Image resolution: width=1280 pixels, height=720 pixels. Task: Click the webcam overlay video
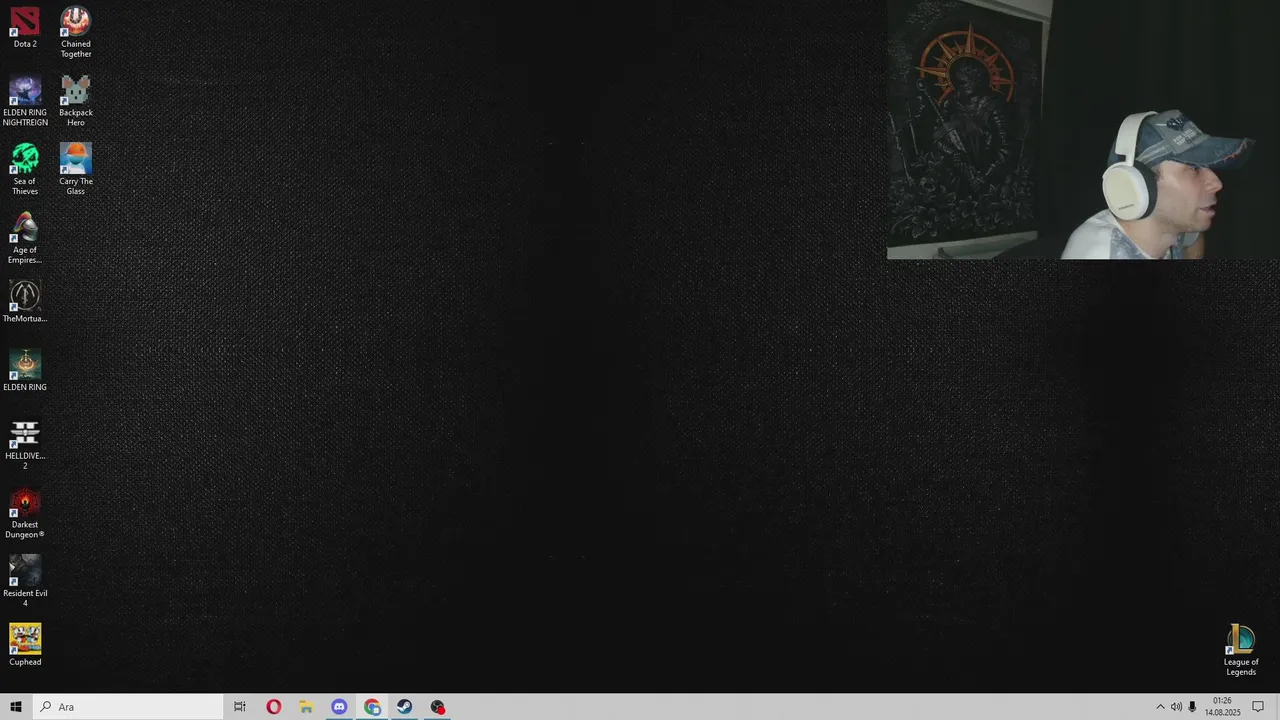pyautogui.click(x=1083, y=130)
